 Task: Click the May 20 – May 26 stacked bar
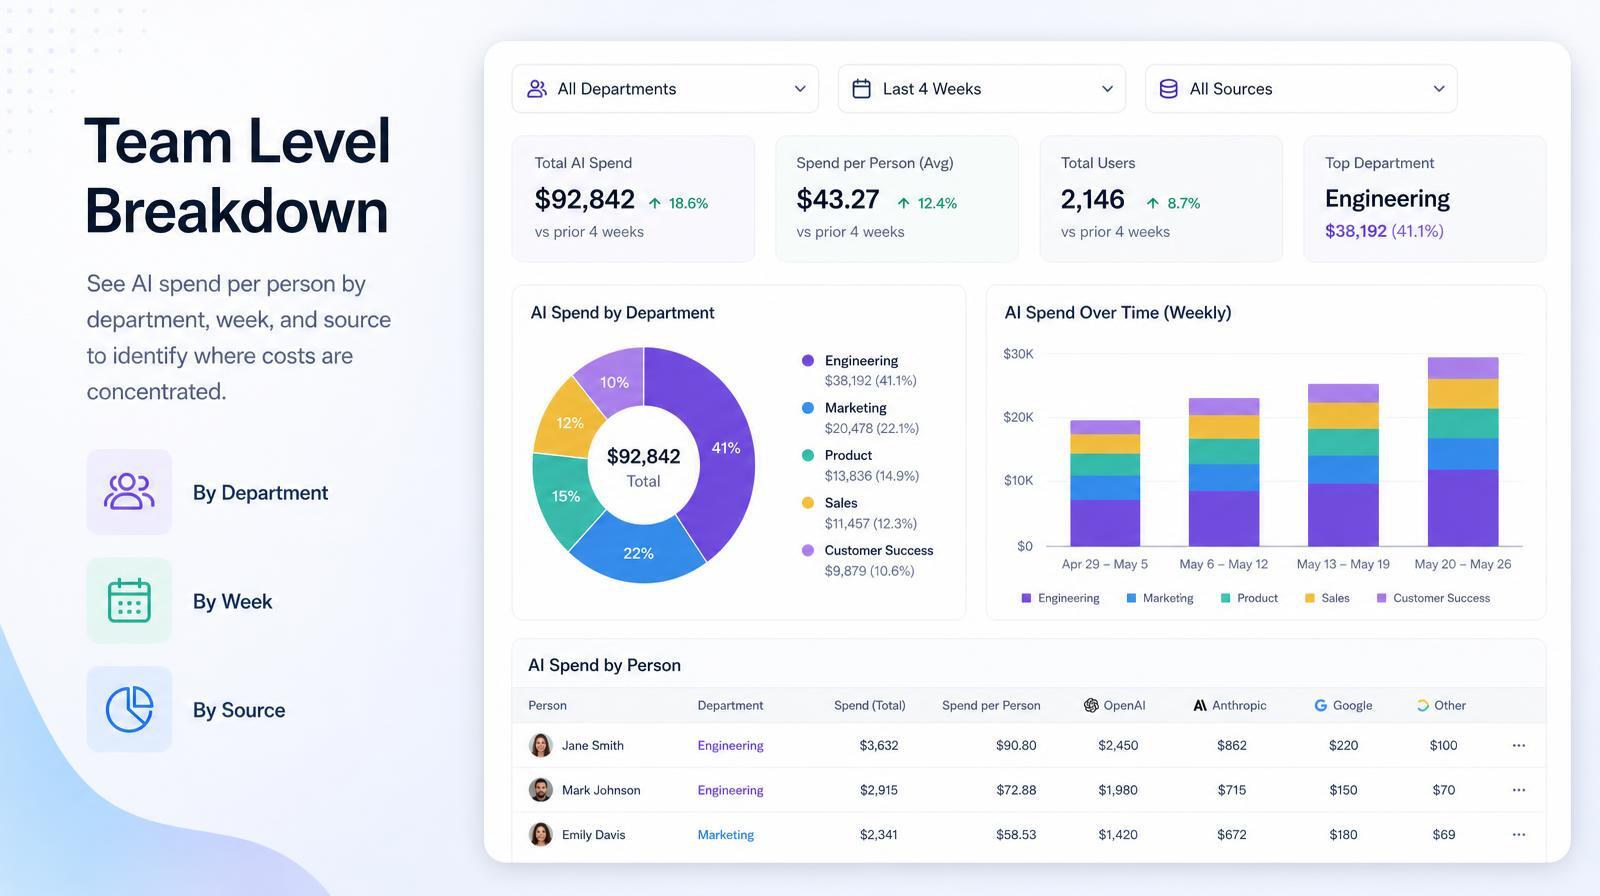click(x=1463, y=451)
